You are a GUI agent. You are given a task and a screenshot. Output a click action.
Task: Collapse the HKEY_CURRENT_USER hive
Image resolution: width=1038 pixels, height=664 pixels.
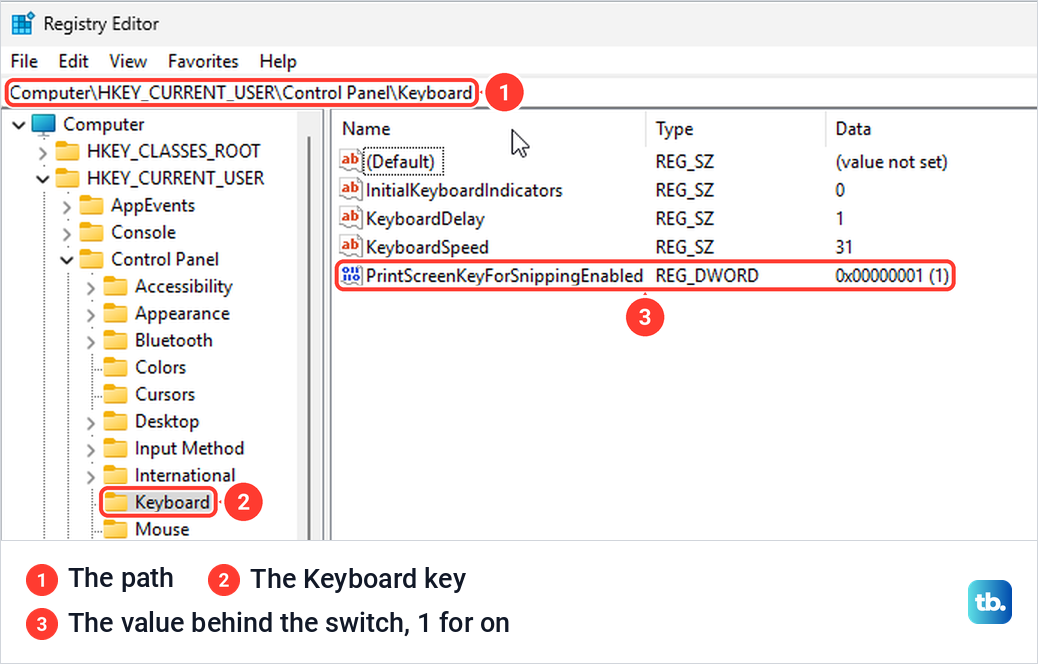point(43,179)
